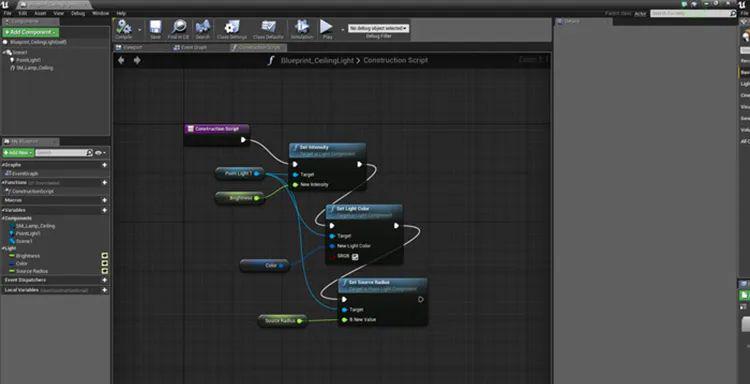Toggle Source Radius variable editable eye
This screenshot has height=384, width=750.
click(105, 271)
